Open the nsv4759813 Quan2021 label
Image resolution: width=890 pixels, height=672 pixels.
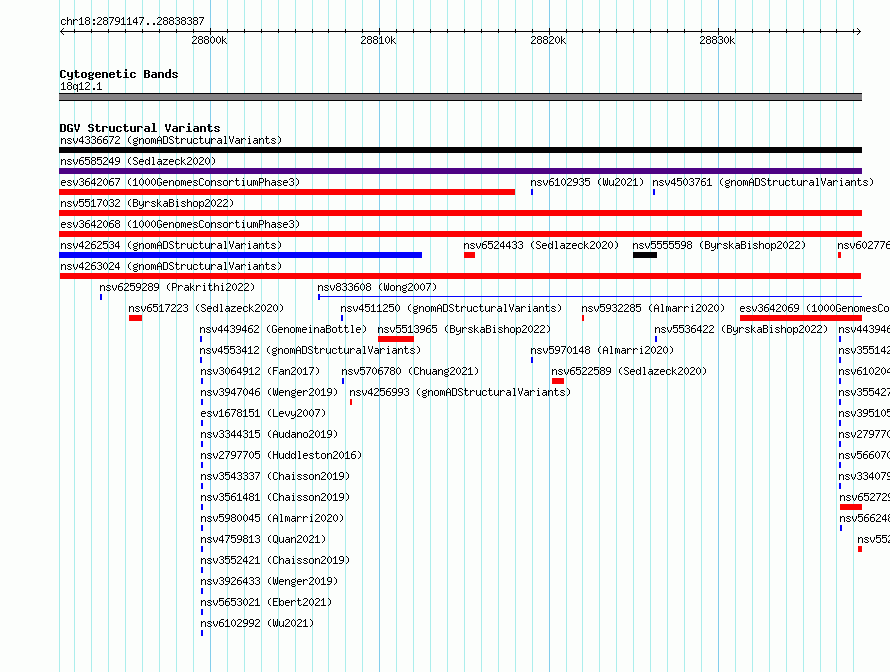[x=263, y=539]
